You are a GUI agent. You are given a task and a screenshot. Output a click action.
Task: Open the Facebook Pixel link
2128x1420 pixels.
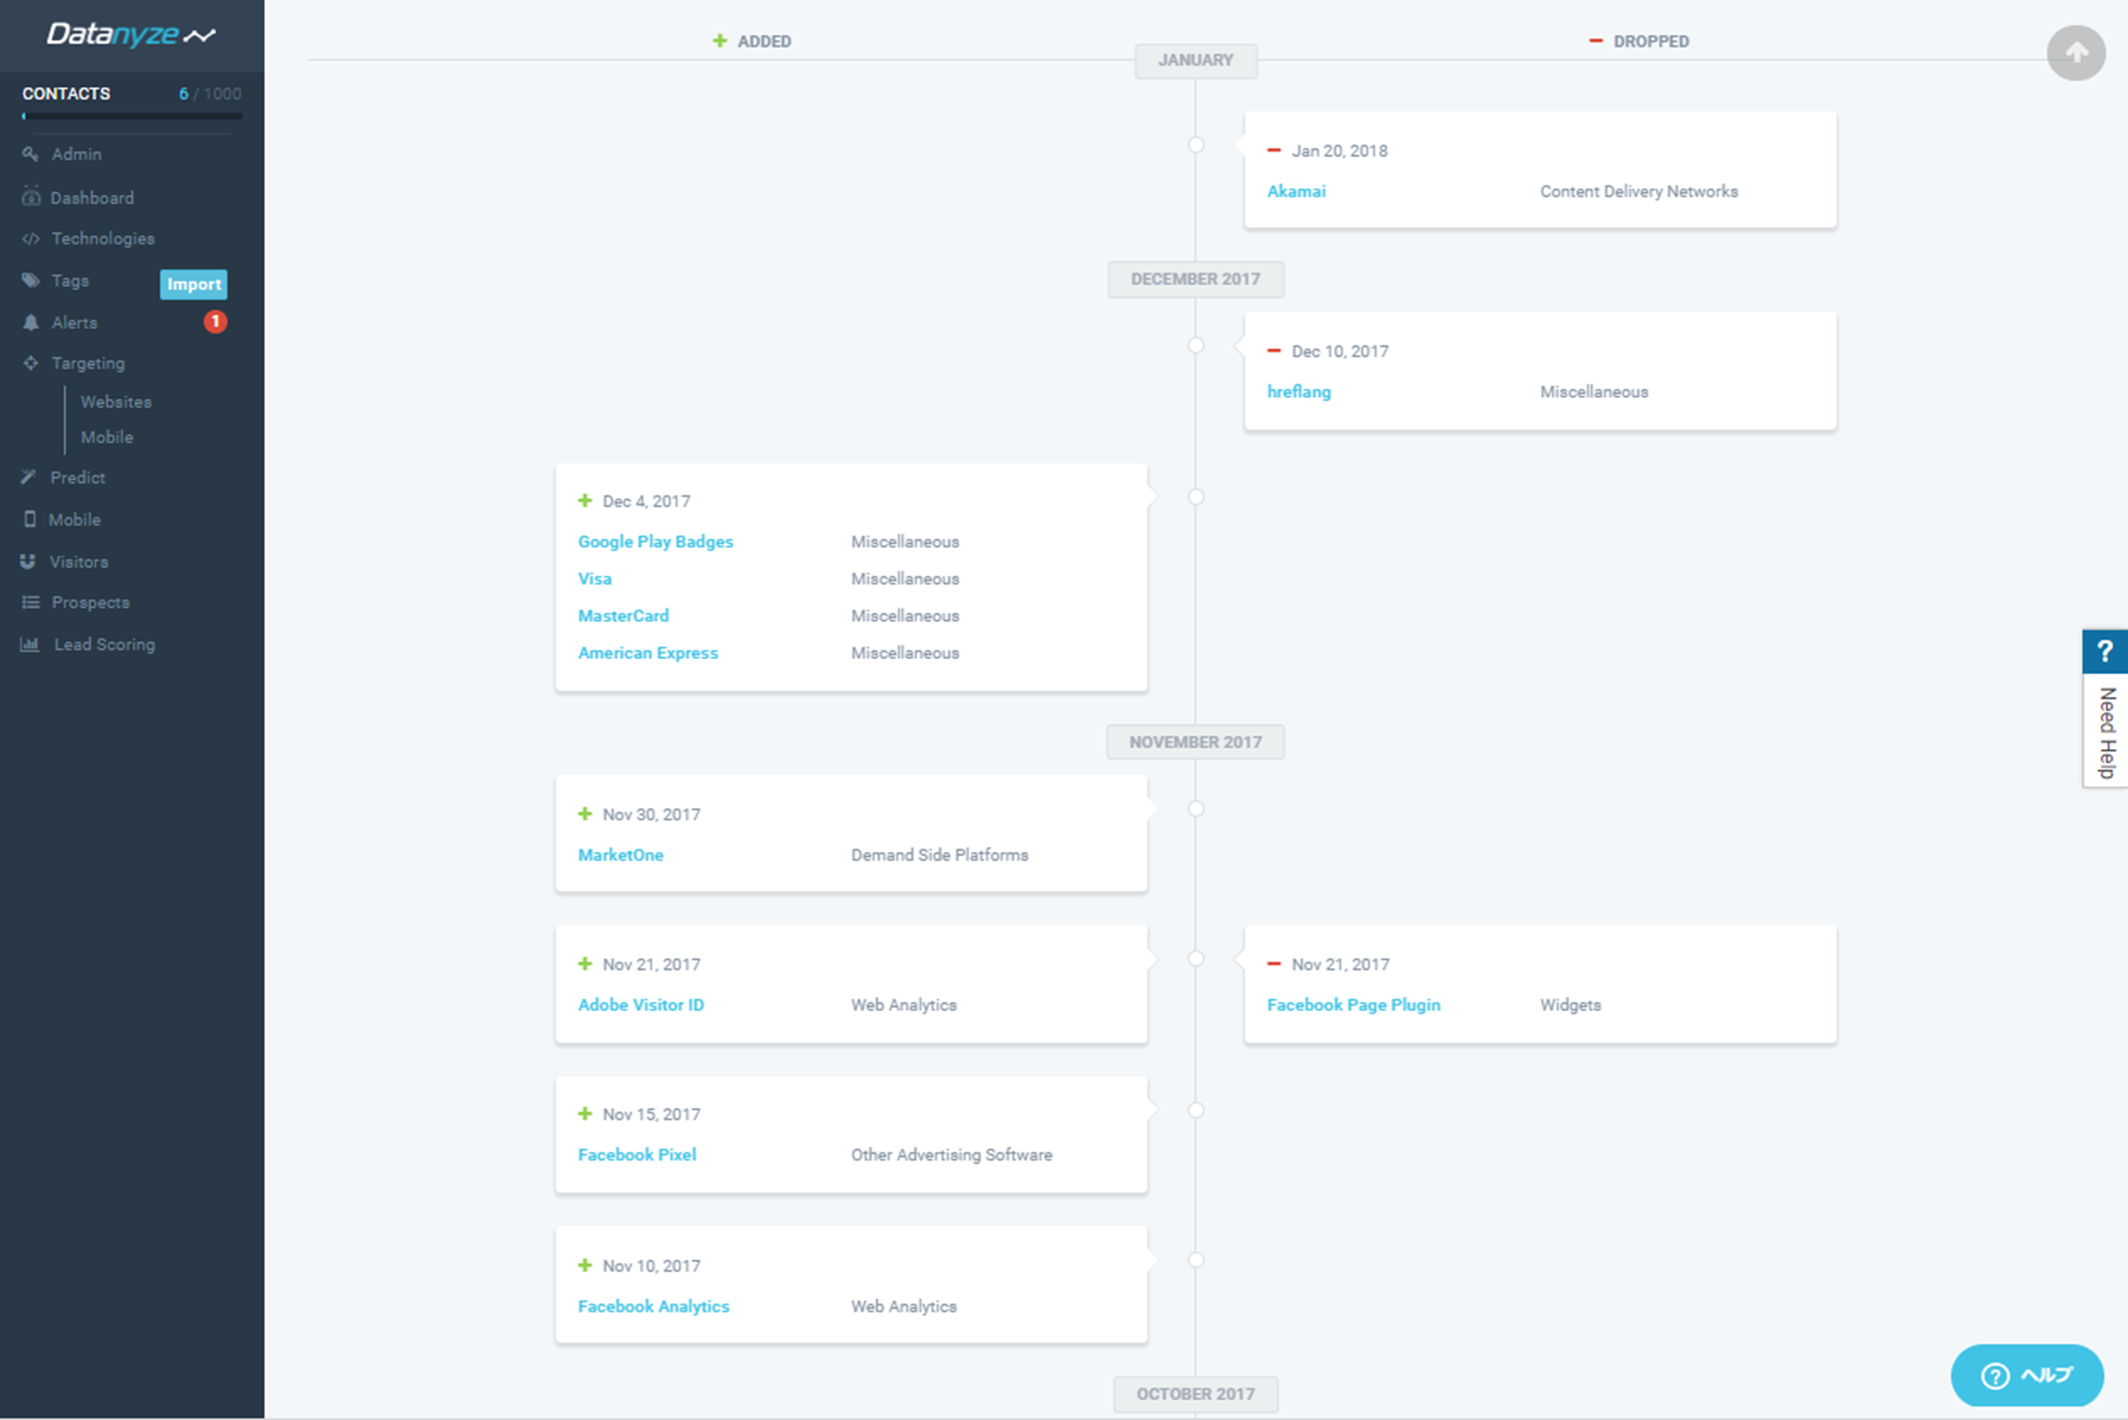coord(637,1155)
